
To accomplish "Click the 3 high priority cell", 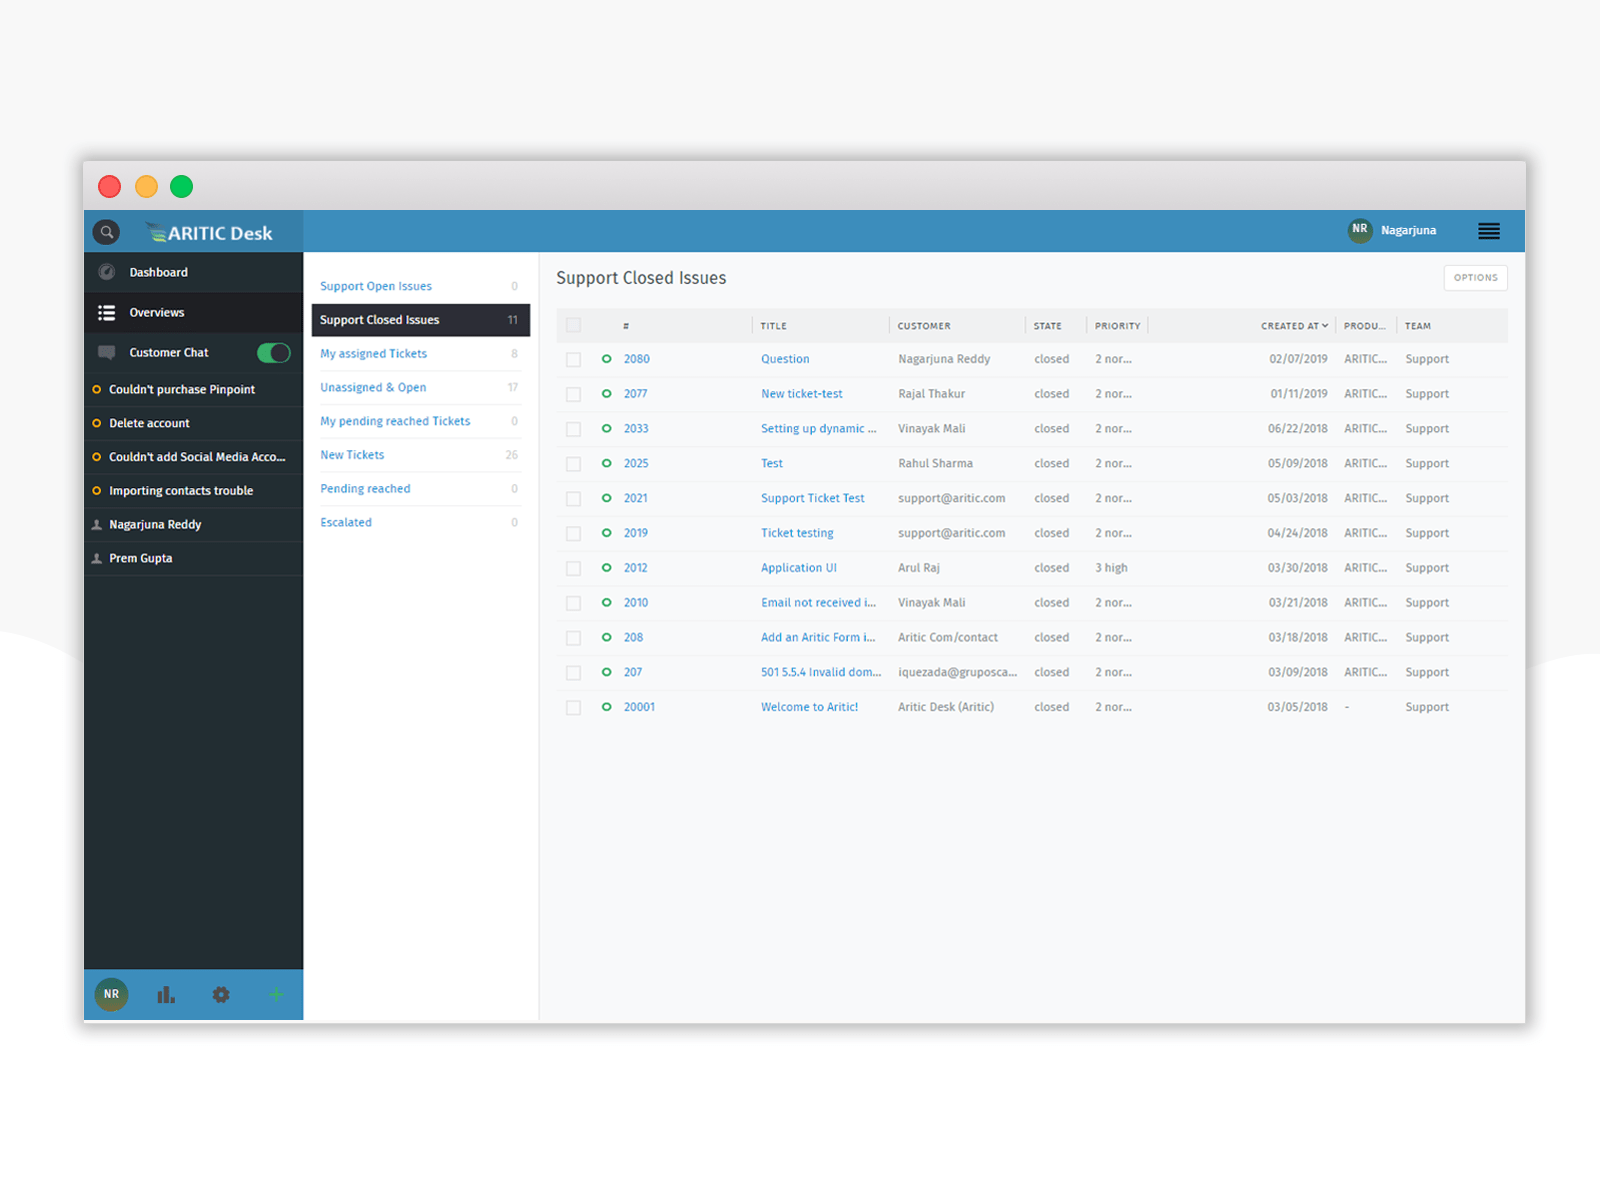I will [x=1111, y=568].
